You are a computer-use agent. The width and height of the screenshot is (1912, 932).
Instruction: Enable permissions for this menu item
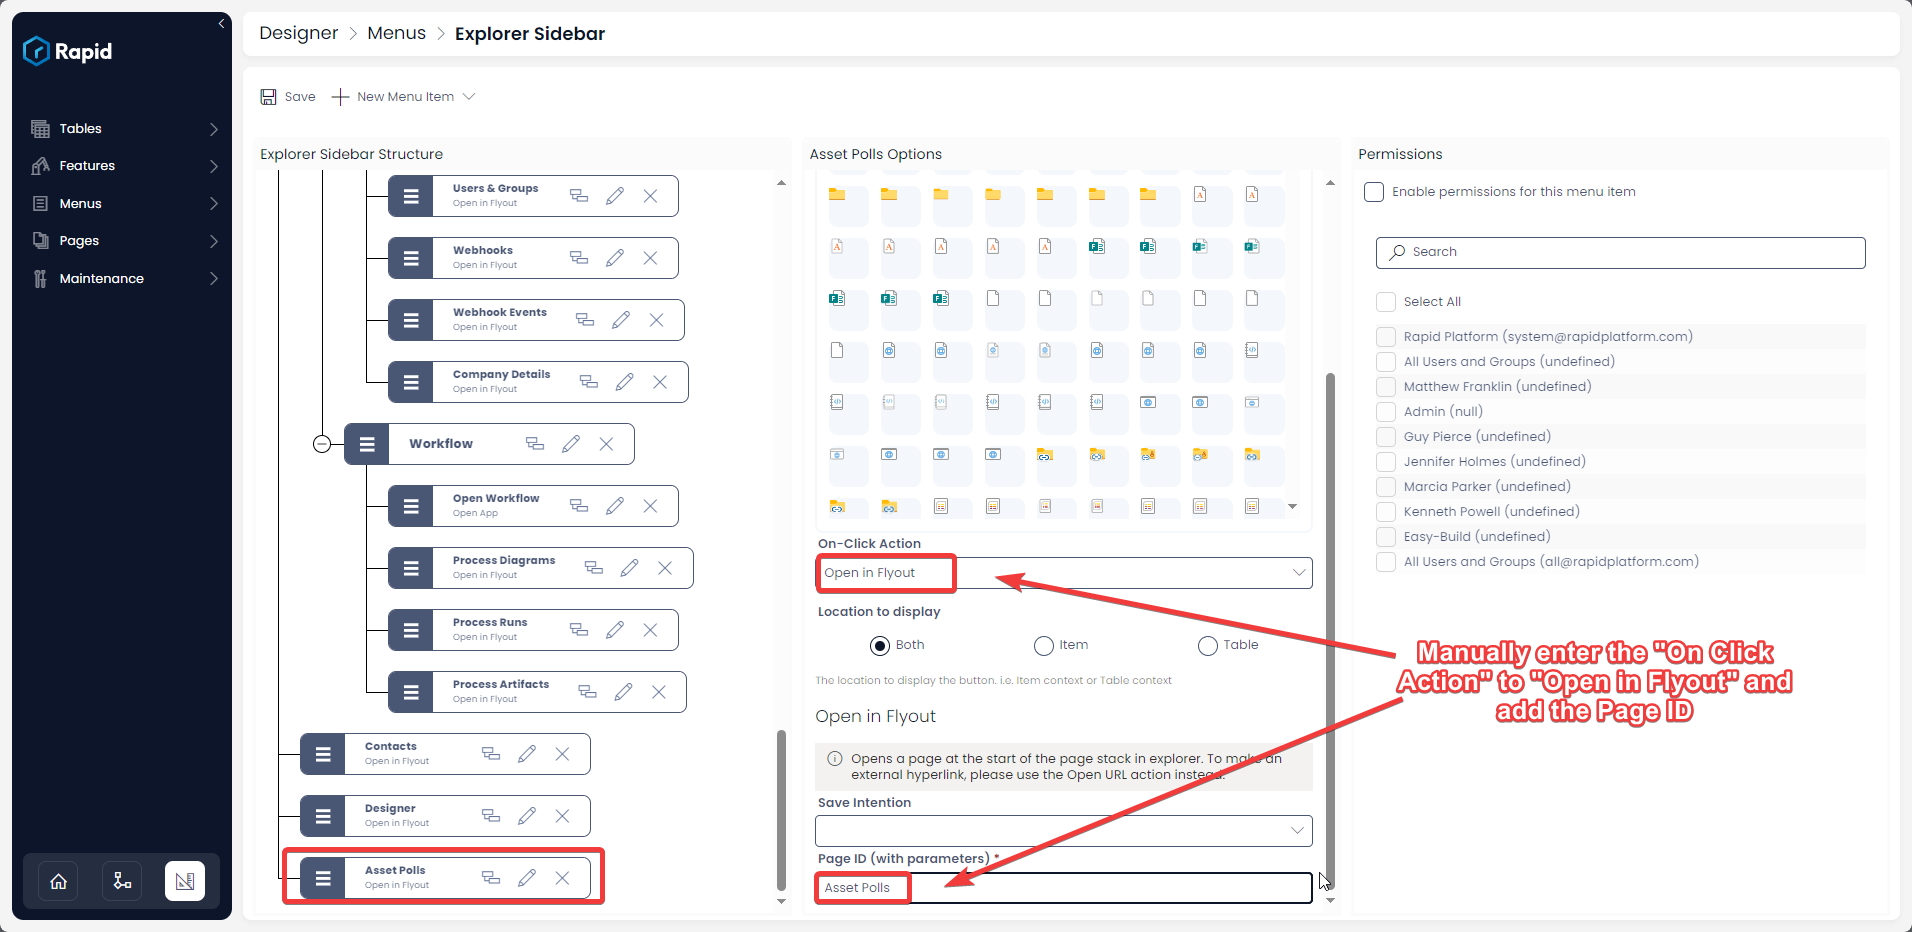tap(1374, 192)
